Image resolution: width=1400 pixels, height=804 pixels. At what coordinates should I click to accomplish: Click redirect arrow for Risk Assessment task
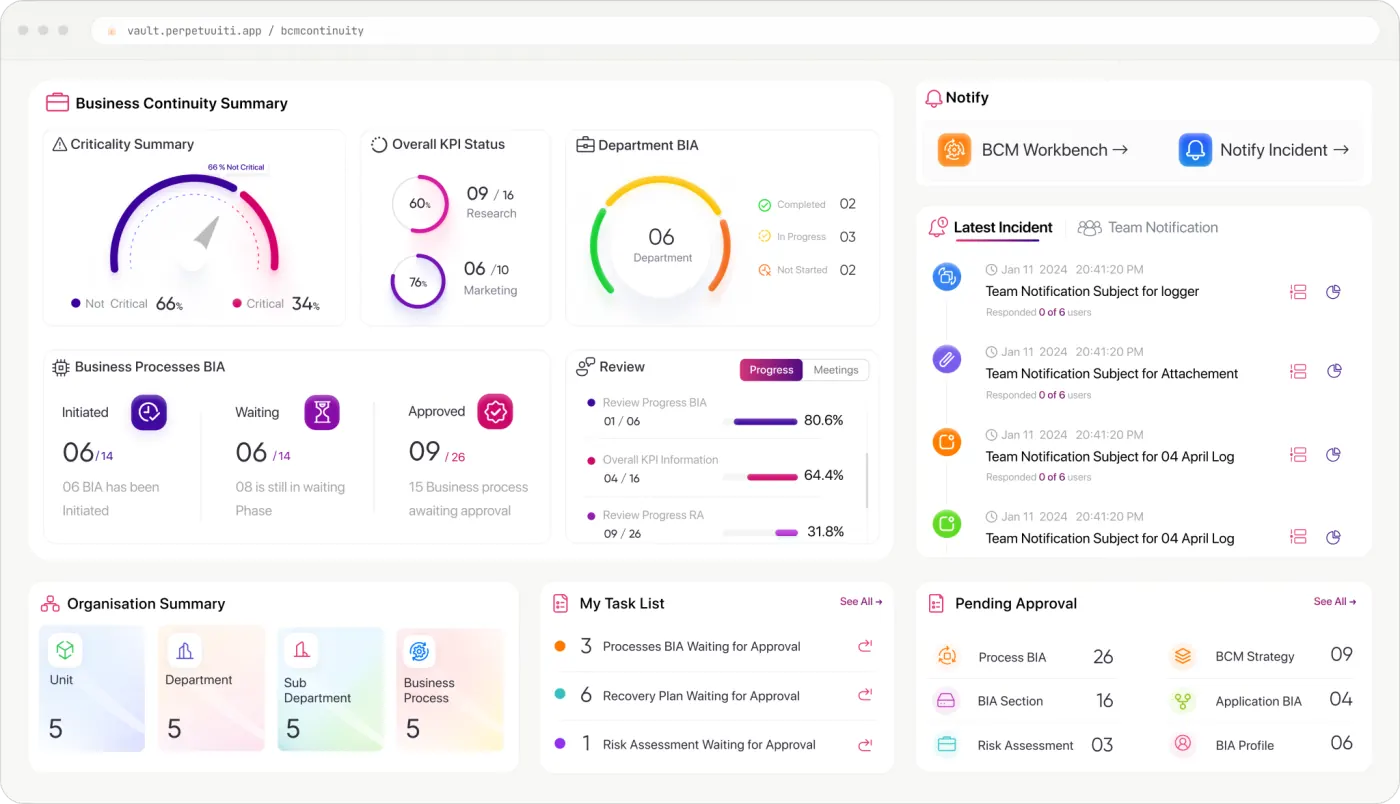pos(865,744)
